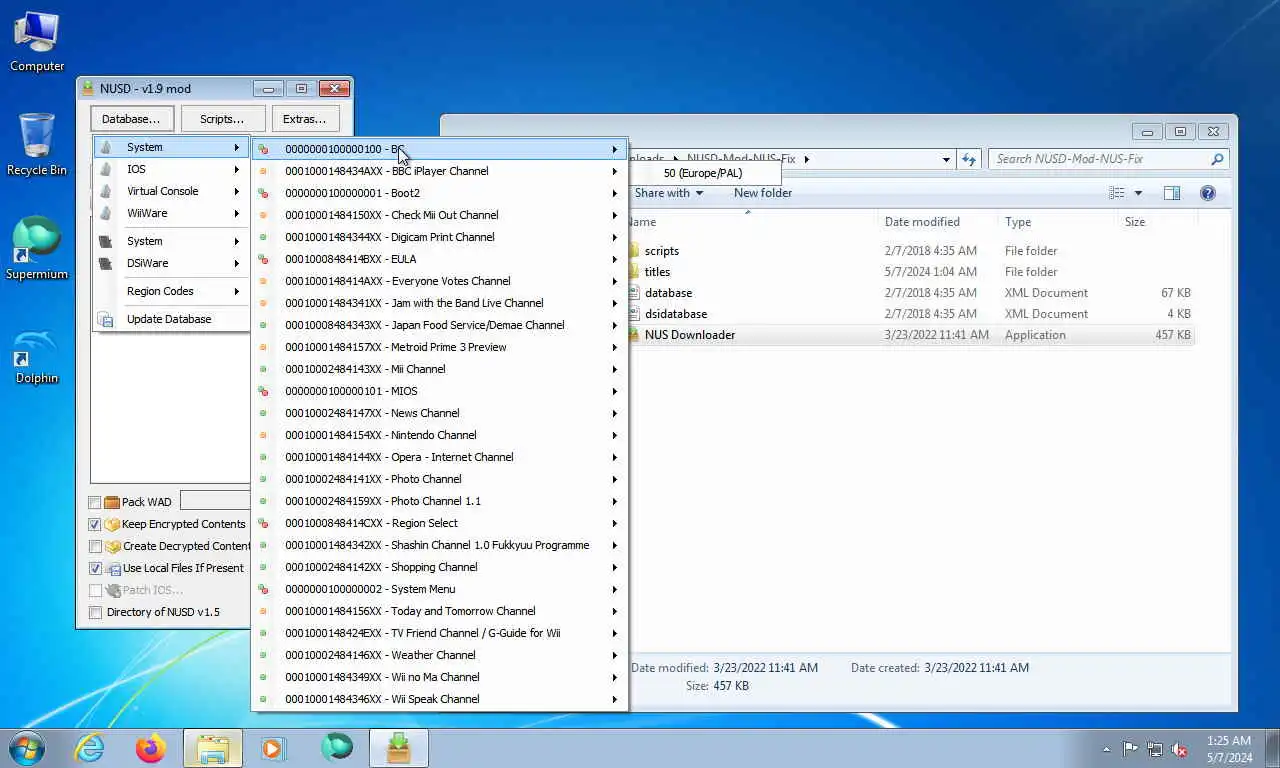Click the taskbar clock showing 1:25 AM

point(1229,749)
